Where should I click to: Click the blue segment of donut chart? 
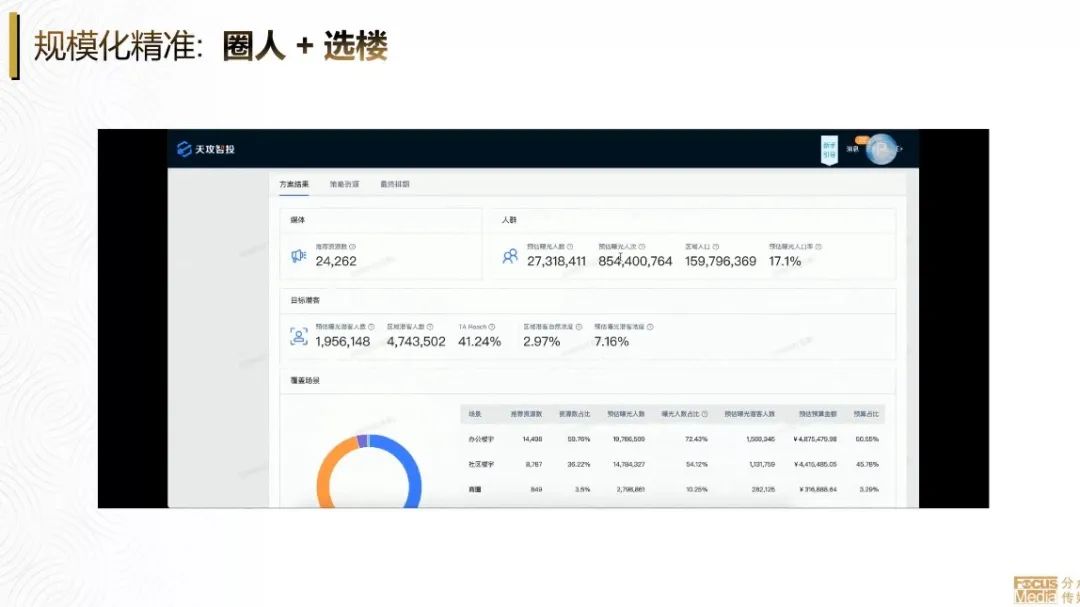[410, 470]
